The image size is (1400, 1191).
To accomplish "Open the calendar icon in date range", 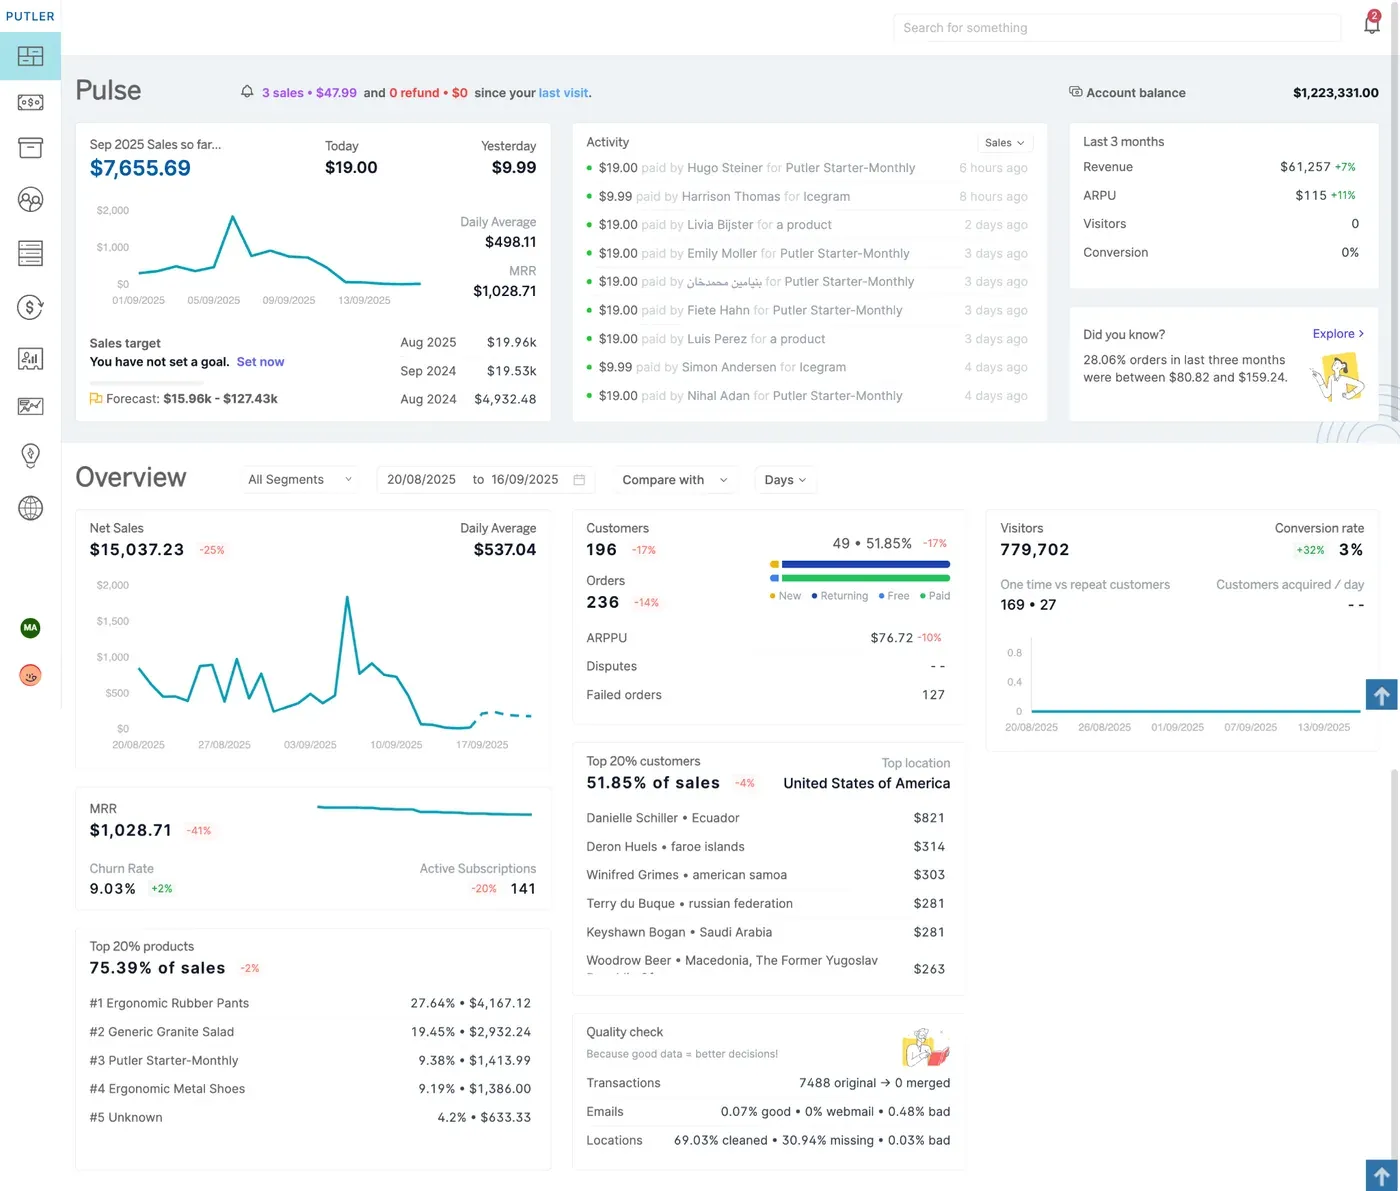I will point(579,480).
